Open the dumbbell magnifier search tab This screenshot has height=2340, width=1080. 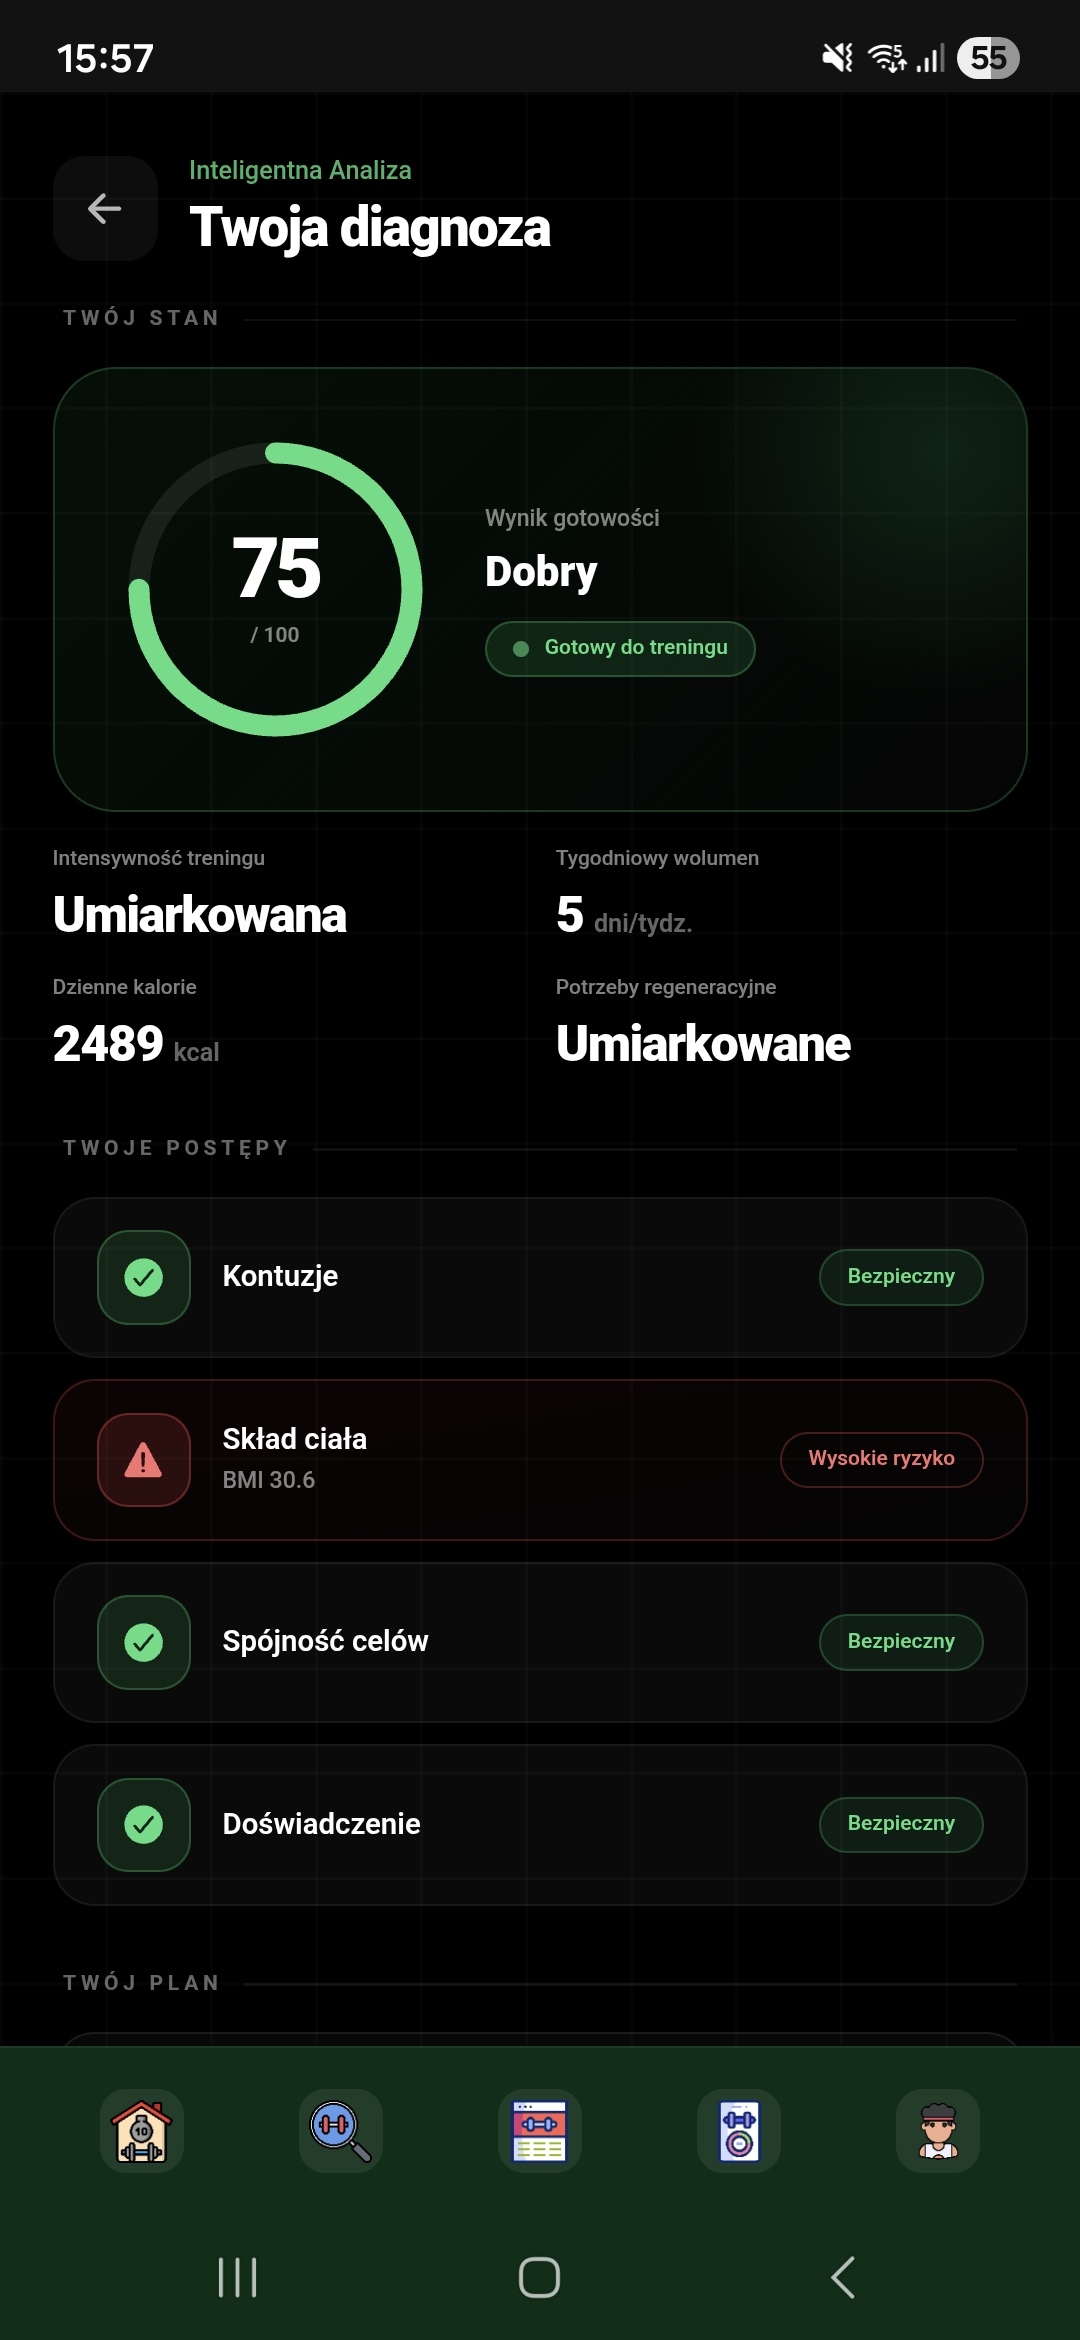(x=340, y=2130)
